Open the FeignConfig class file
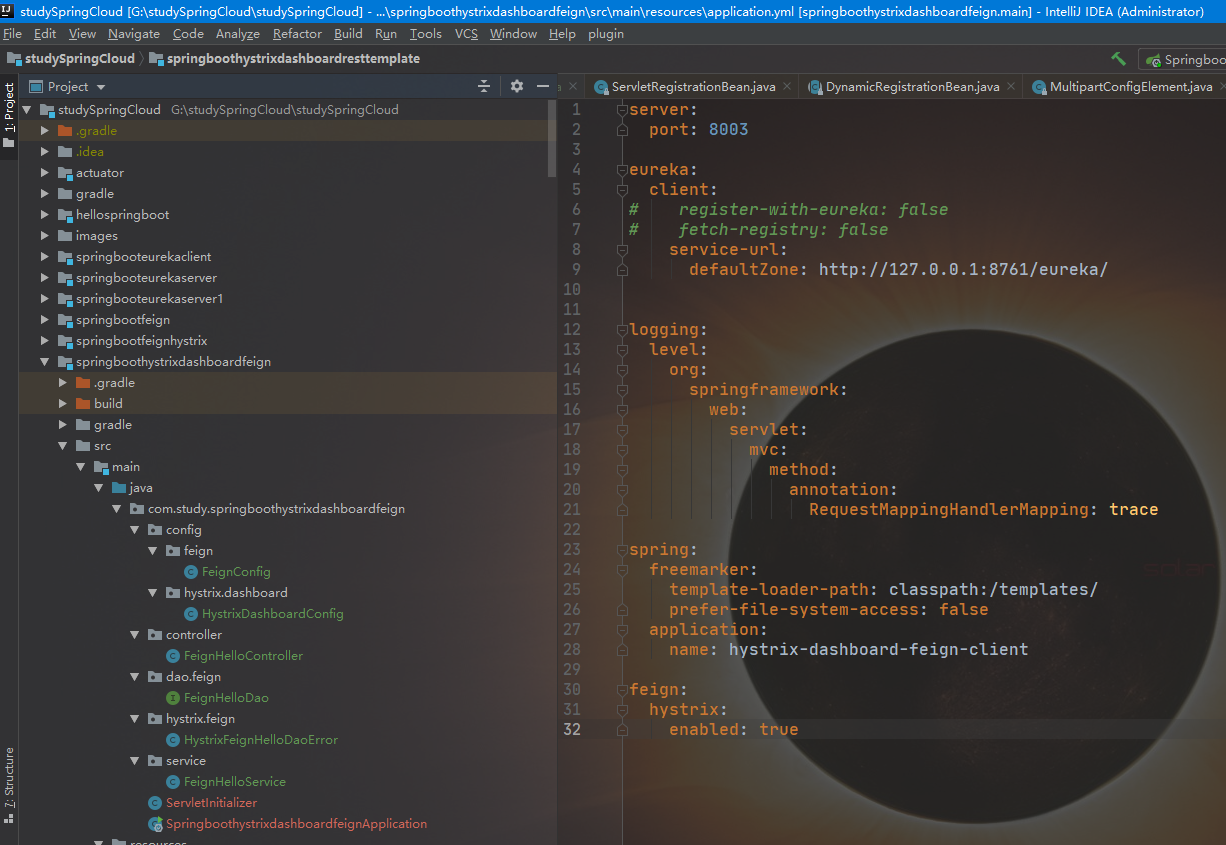This screenshot has width=1226, height=845. (x=236, y=572)
